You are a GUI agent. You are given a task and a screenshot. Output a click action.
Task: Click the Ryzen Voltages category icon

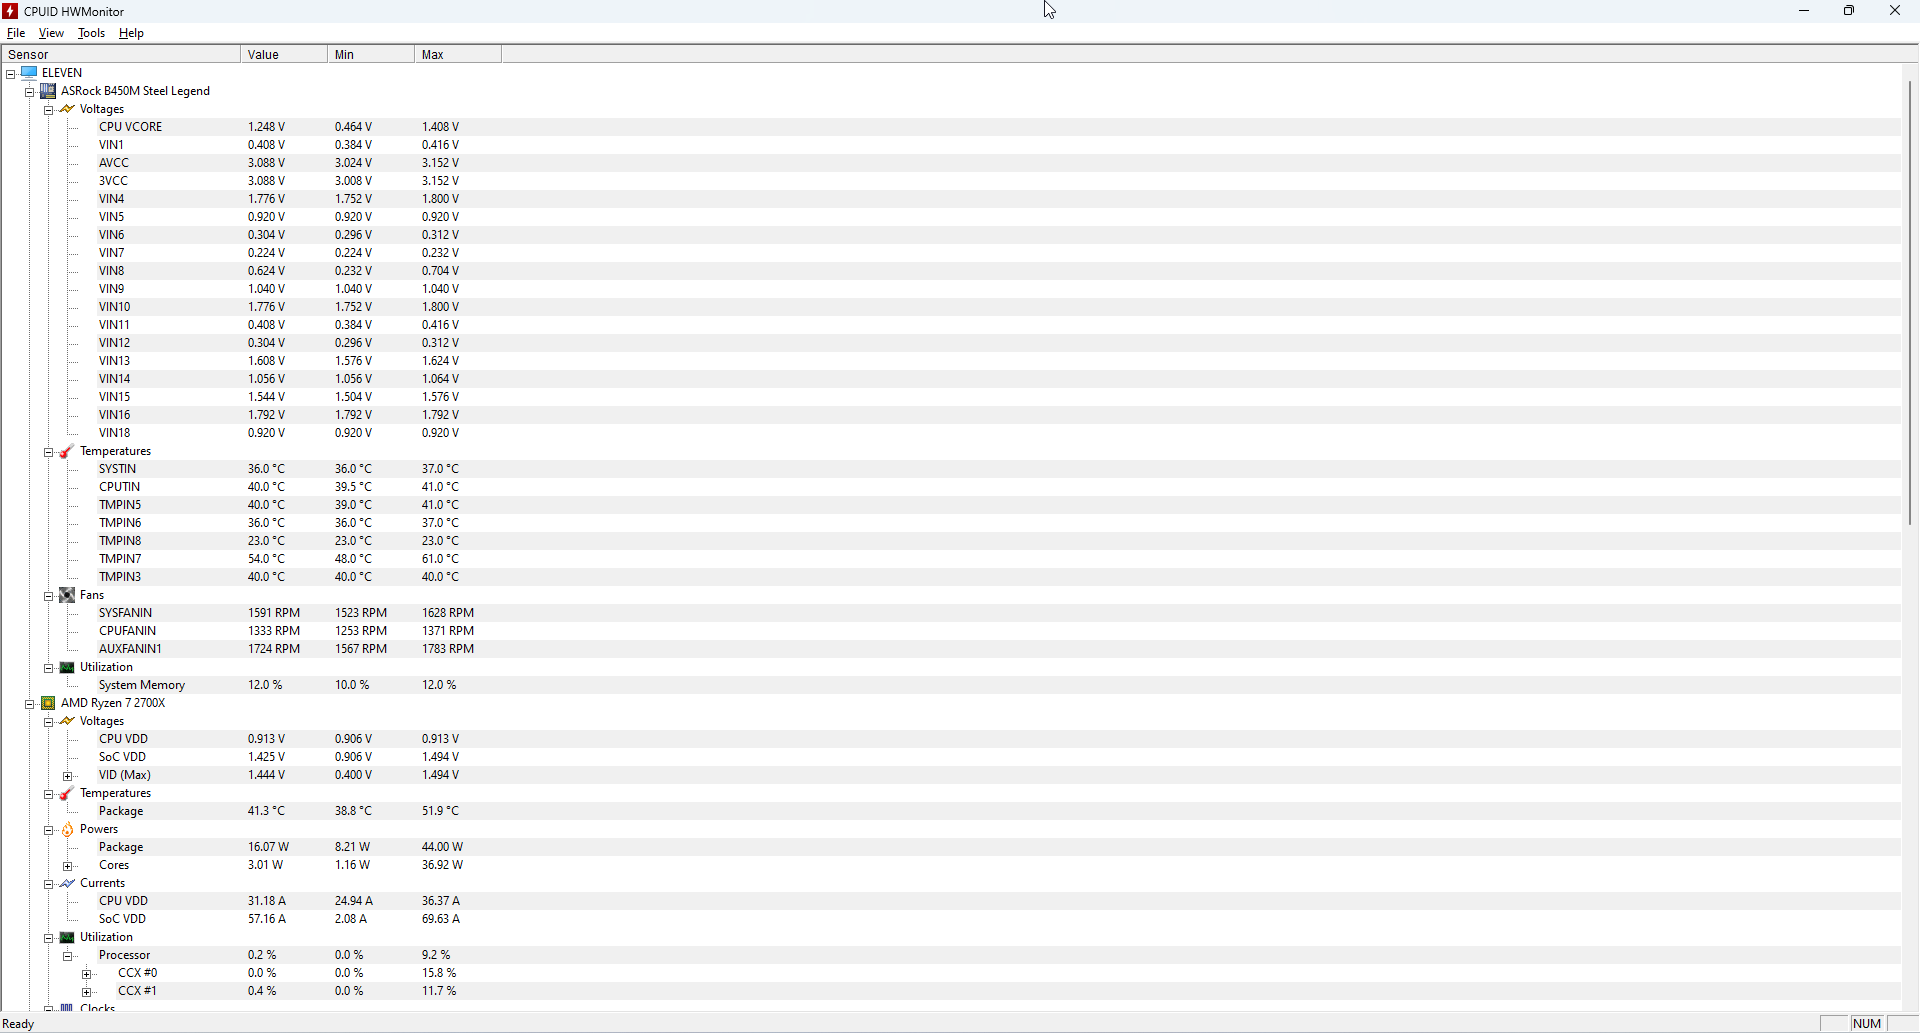(67, 721)
